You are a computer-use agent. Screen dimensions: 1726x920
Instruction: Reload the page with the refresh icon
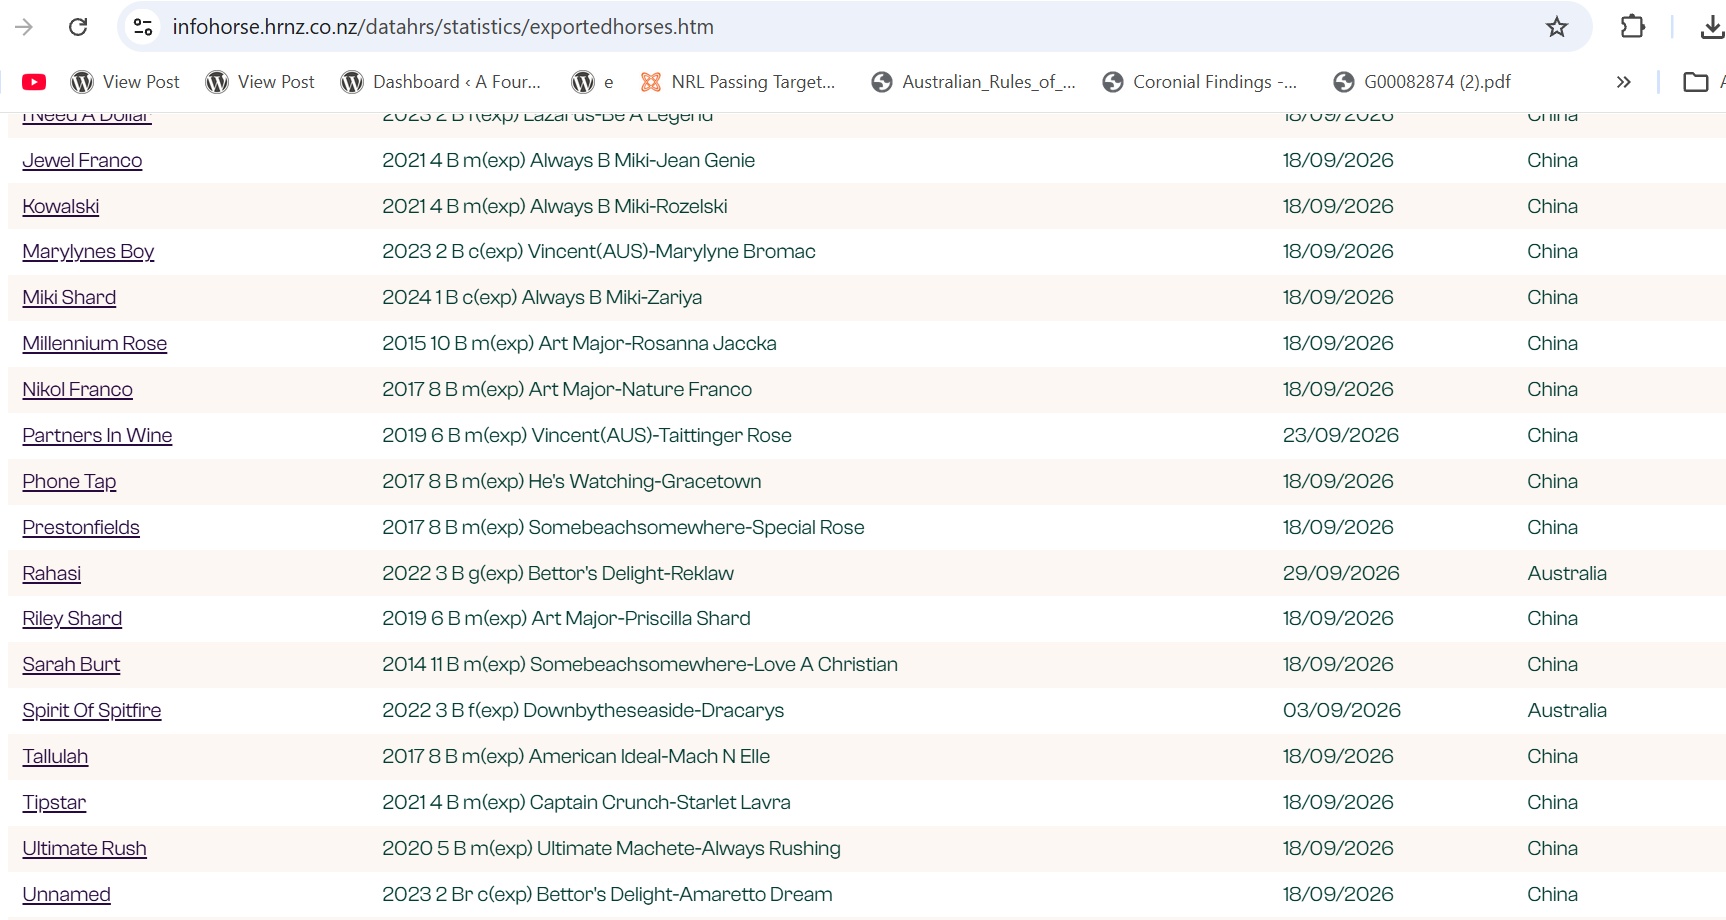[x=78, y=27]
